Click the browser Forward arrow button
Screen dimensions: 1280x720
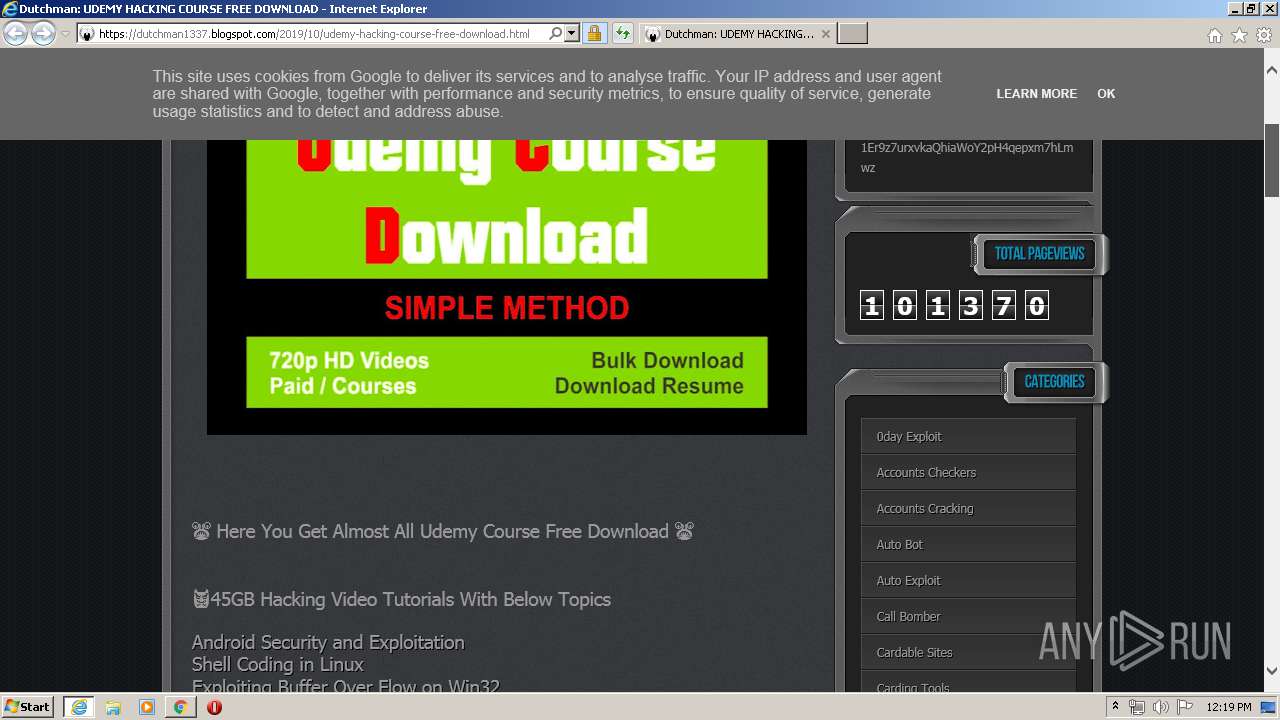click(43, 33)
